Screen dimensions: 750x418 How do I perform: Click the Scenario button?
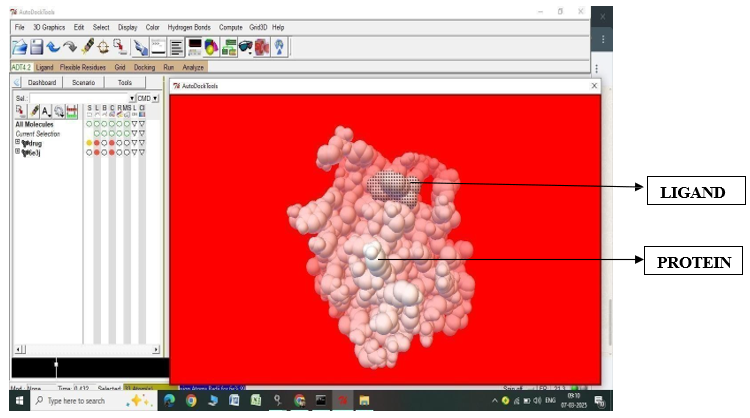[84, 83]
